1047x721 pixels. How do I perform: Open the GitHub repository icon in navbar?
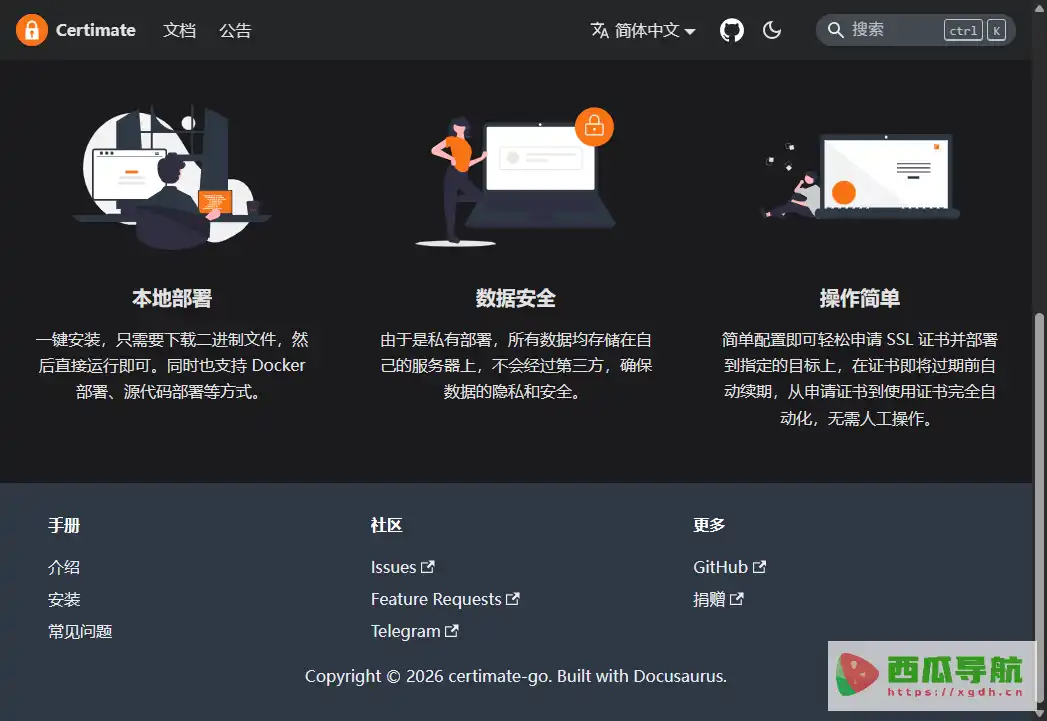[x=732, y=30]
